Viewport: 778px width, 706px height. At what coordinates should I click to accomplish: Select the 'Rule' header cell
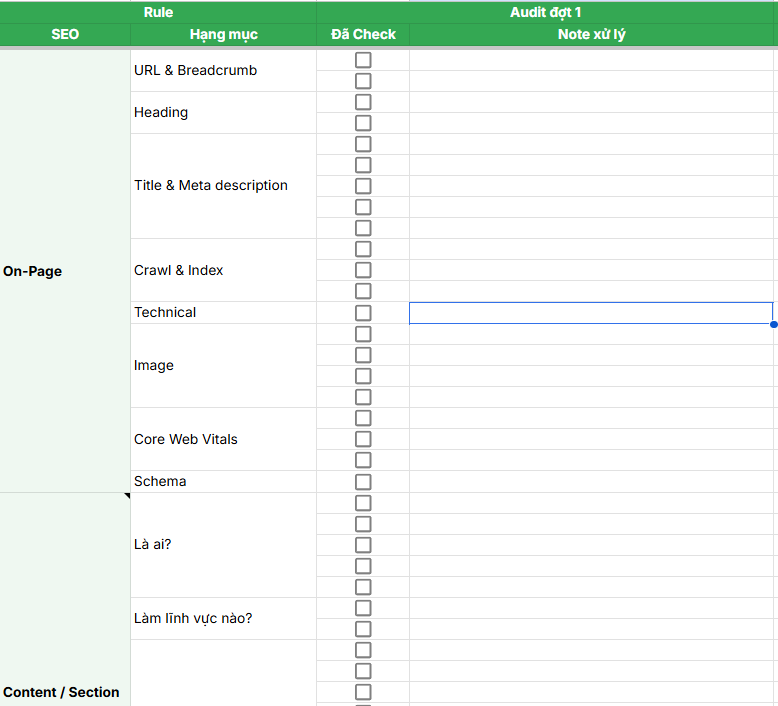click(x=158, y=12)
